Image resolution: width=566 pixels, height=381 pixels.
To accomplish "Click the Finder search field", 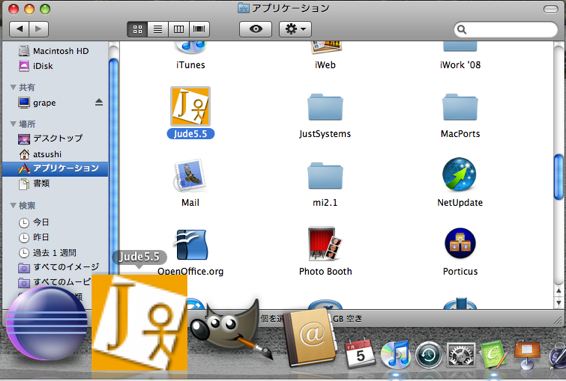I will click(505, 30).
